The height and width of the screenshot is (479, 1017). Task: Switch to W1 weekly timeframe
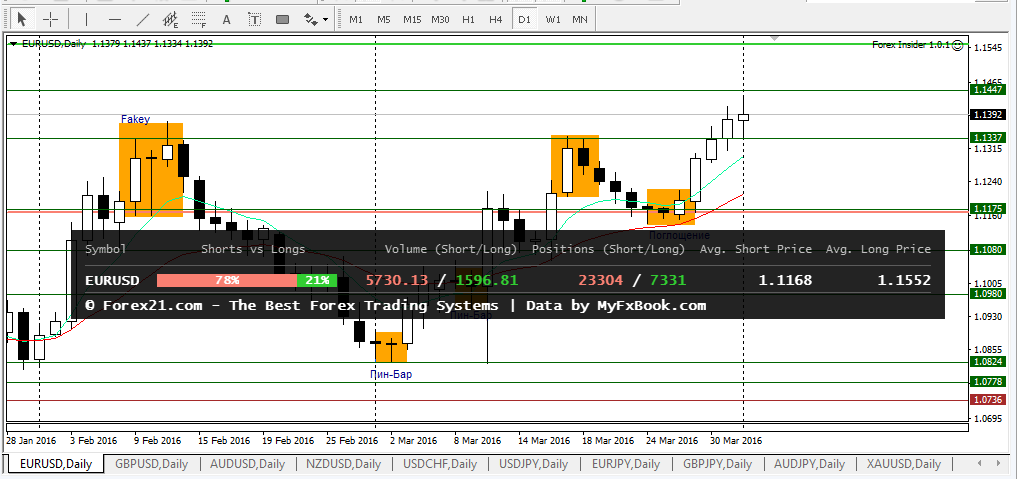point(553,19)
